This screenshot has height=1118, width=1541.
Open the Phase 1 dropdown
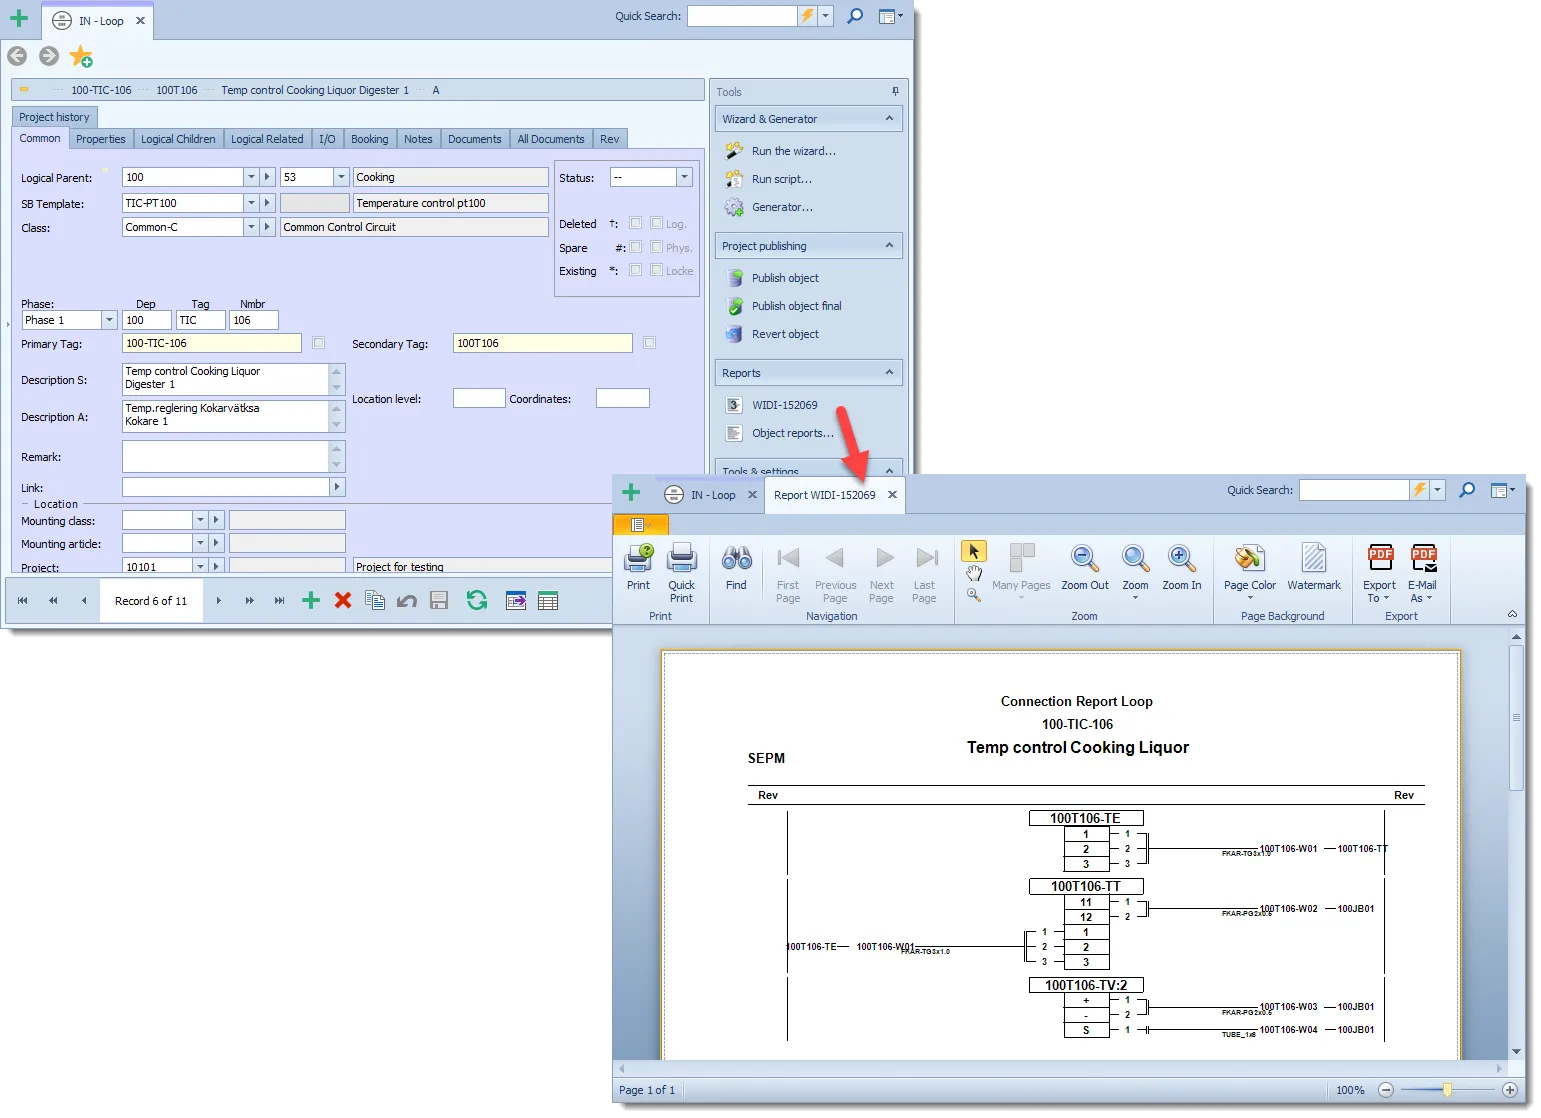click(110, 320)
